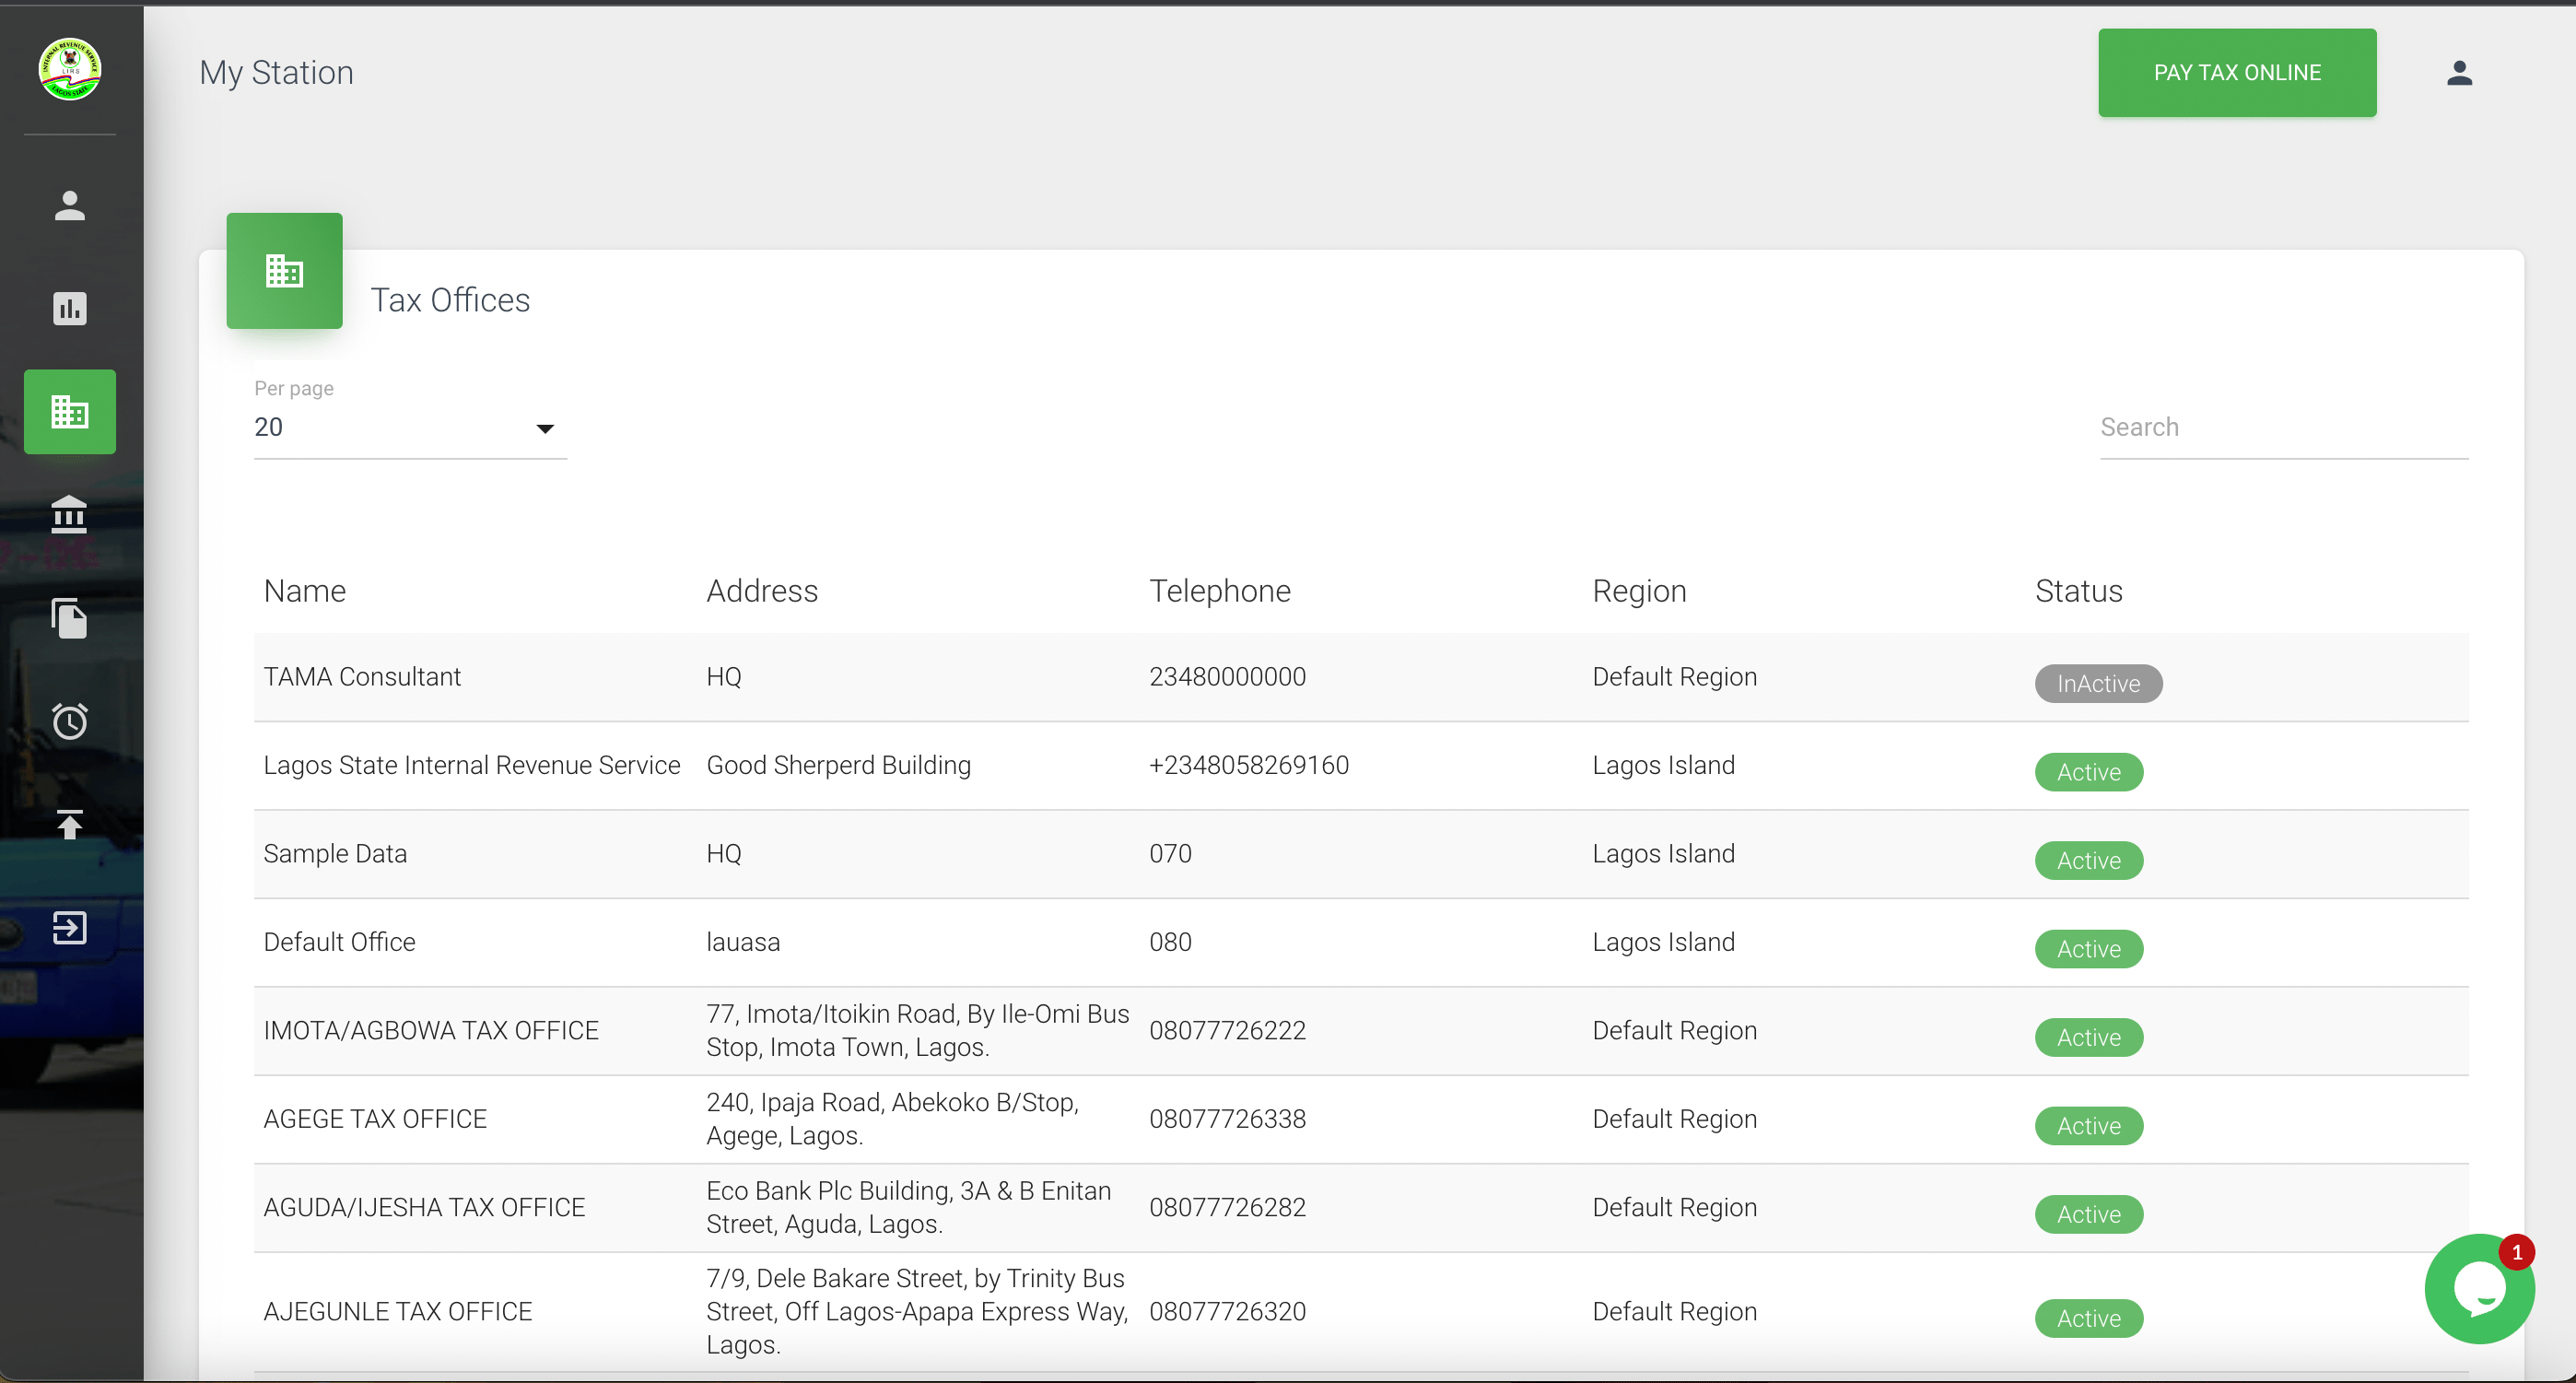Click the Name column header
Viewport: 2576px width, 1383px height.
(305, 591)
